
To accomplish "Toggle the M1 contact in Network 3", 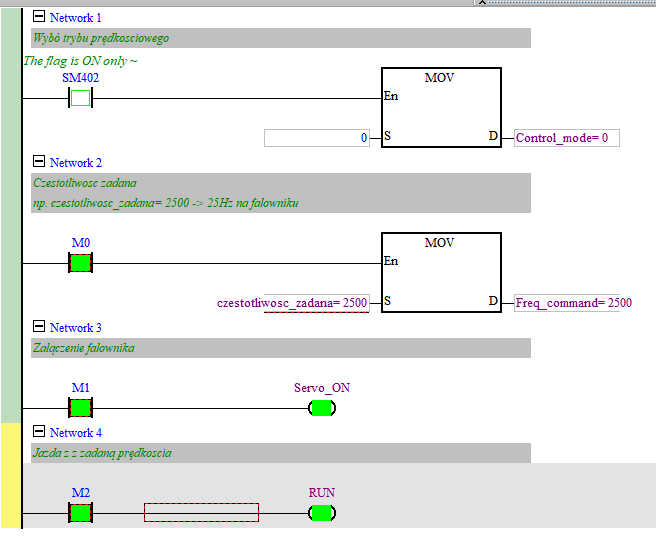I will click(x=80, y=407).
